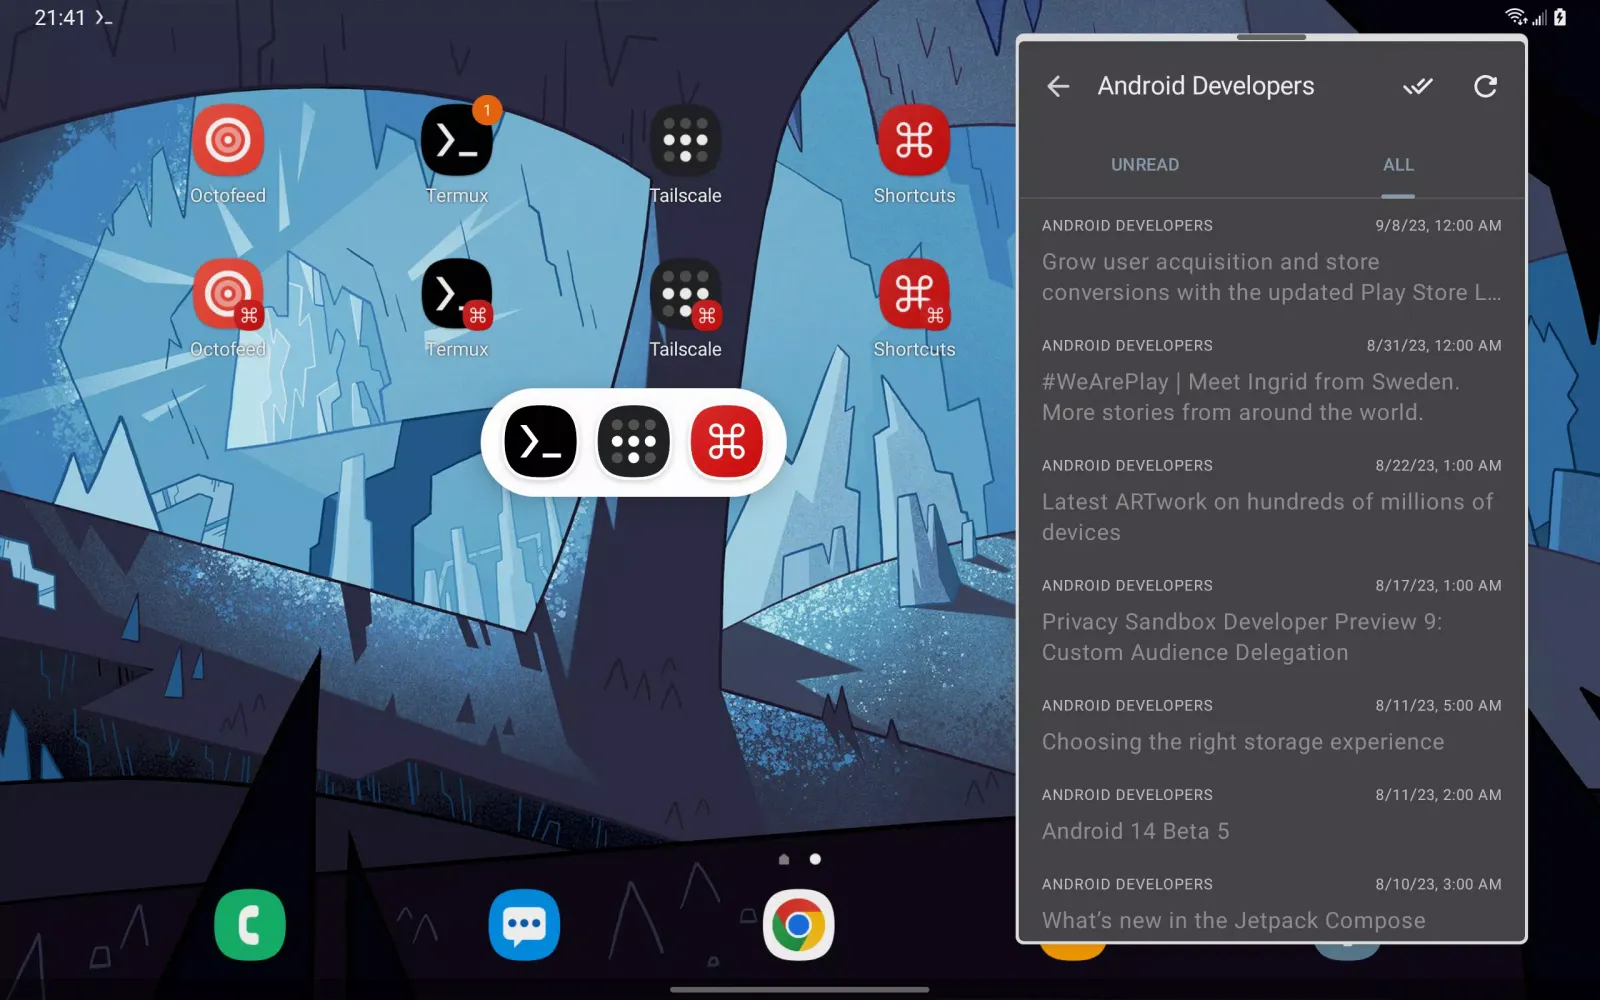Switch to the ALL tab
The image size is (1600, 1000).
point(1397,164)
